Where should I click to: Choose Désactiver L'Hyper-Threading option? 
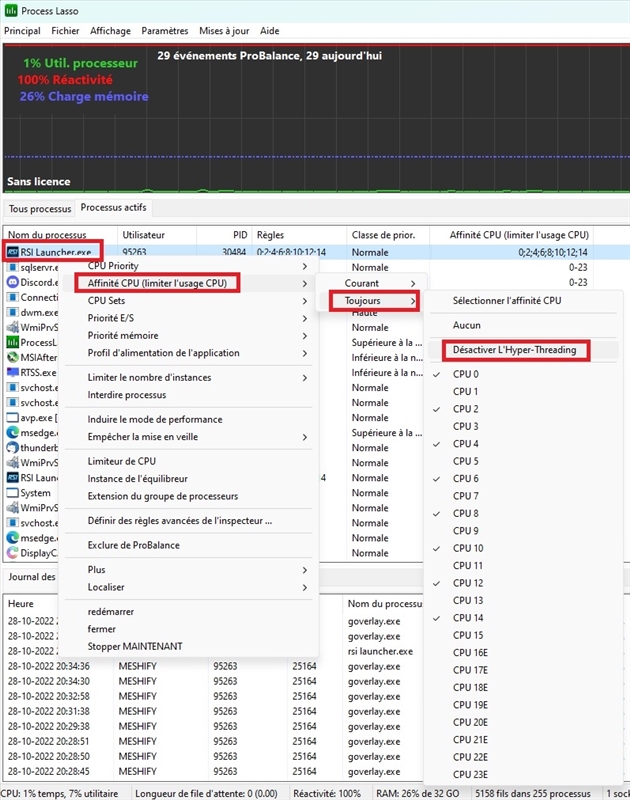tap(514, 350)
